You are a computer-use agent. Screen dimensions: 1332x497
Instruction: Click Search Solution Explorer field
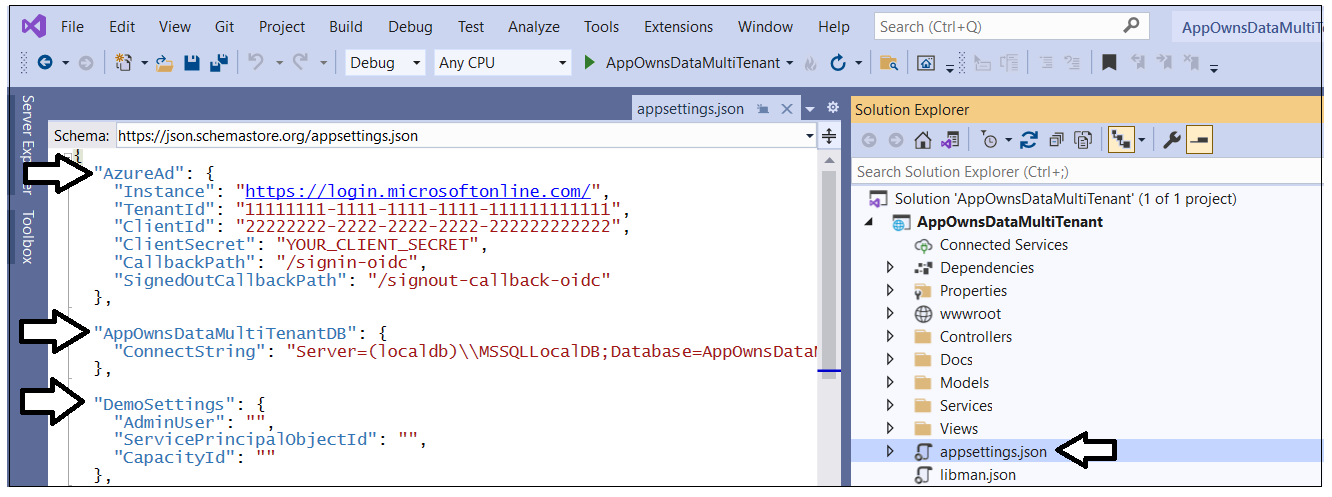(x=1088, y=172)
